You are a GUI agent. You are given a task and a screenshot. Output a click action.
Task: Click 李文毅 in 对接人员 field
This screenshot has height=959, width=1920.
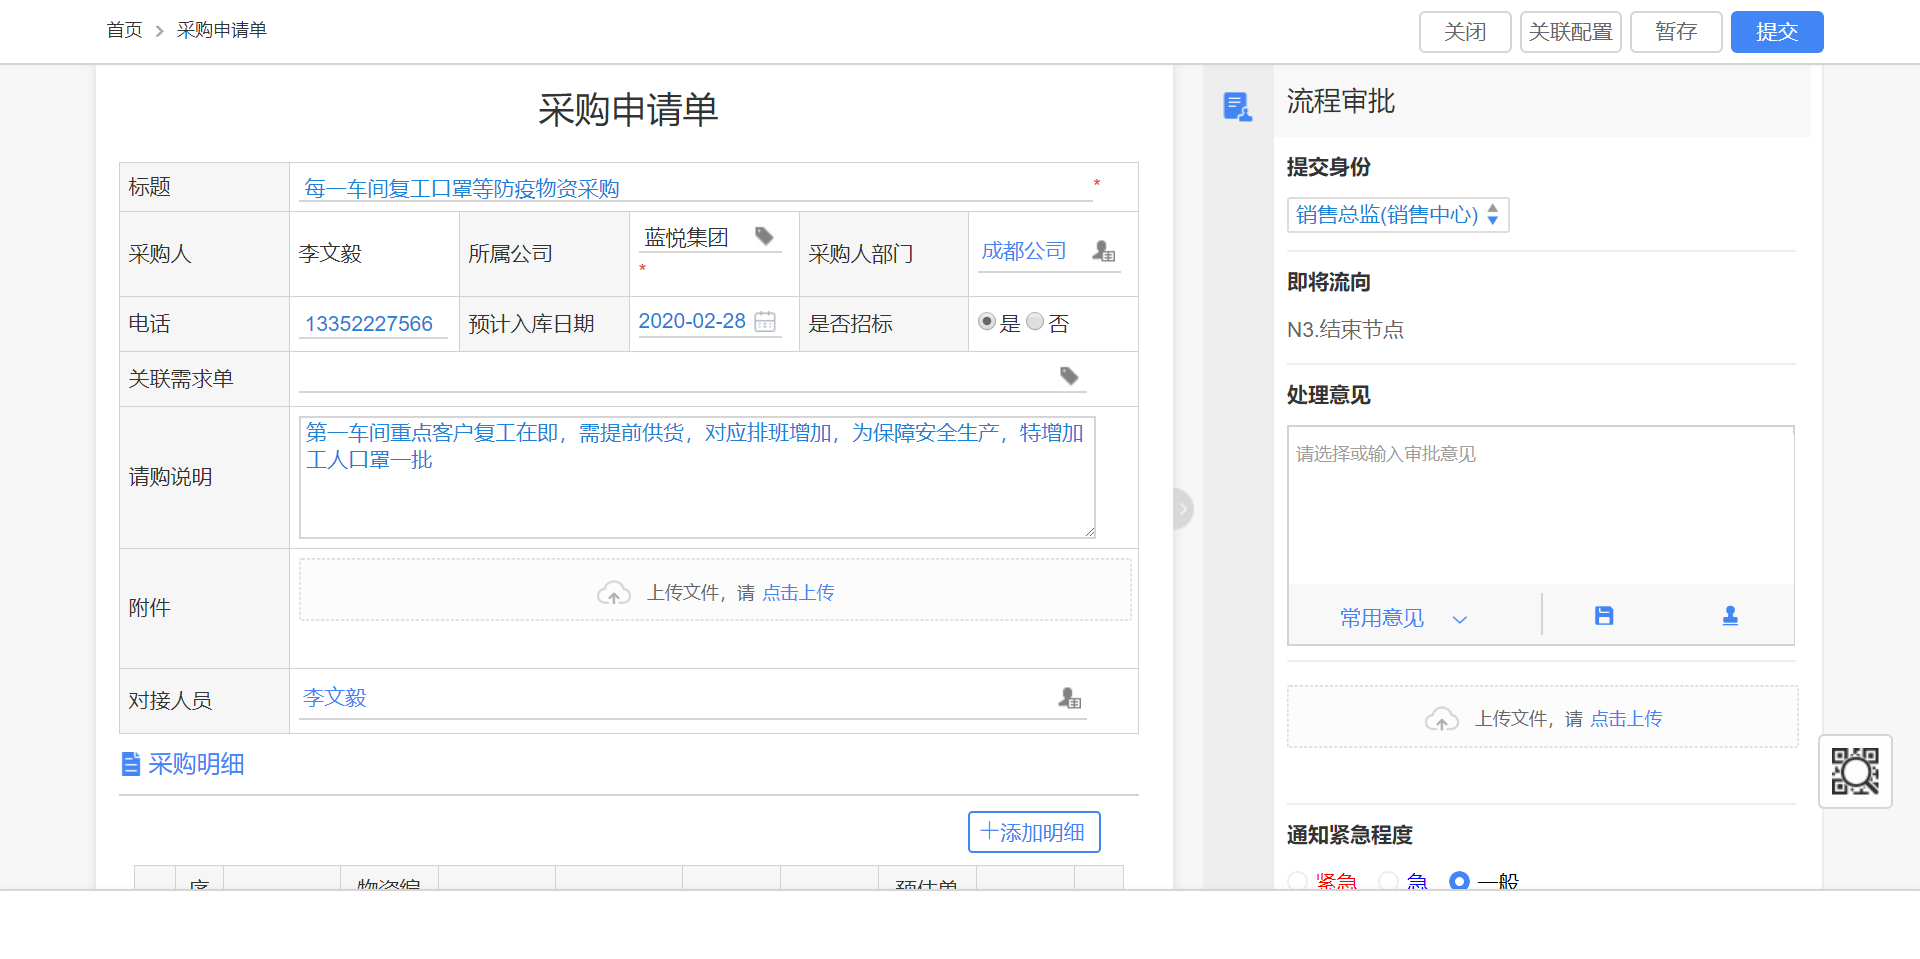pos(335,698)
